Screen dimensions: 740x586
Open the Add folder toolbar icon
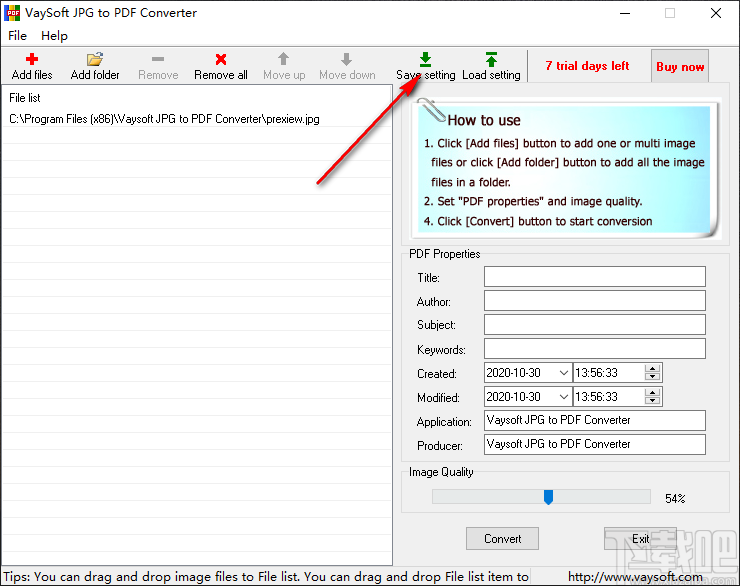point(94,59)
